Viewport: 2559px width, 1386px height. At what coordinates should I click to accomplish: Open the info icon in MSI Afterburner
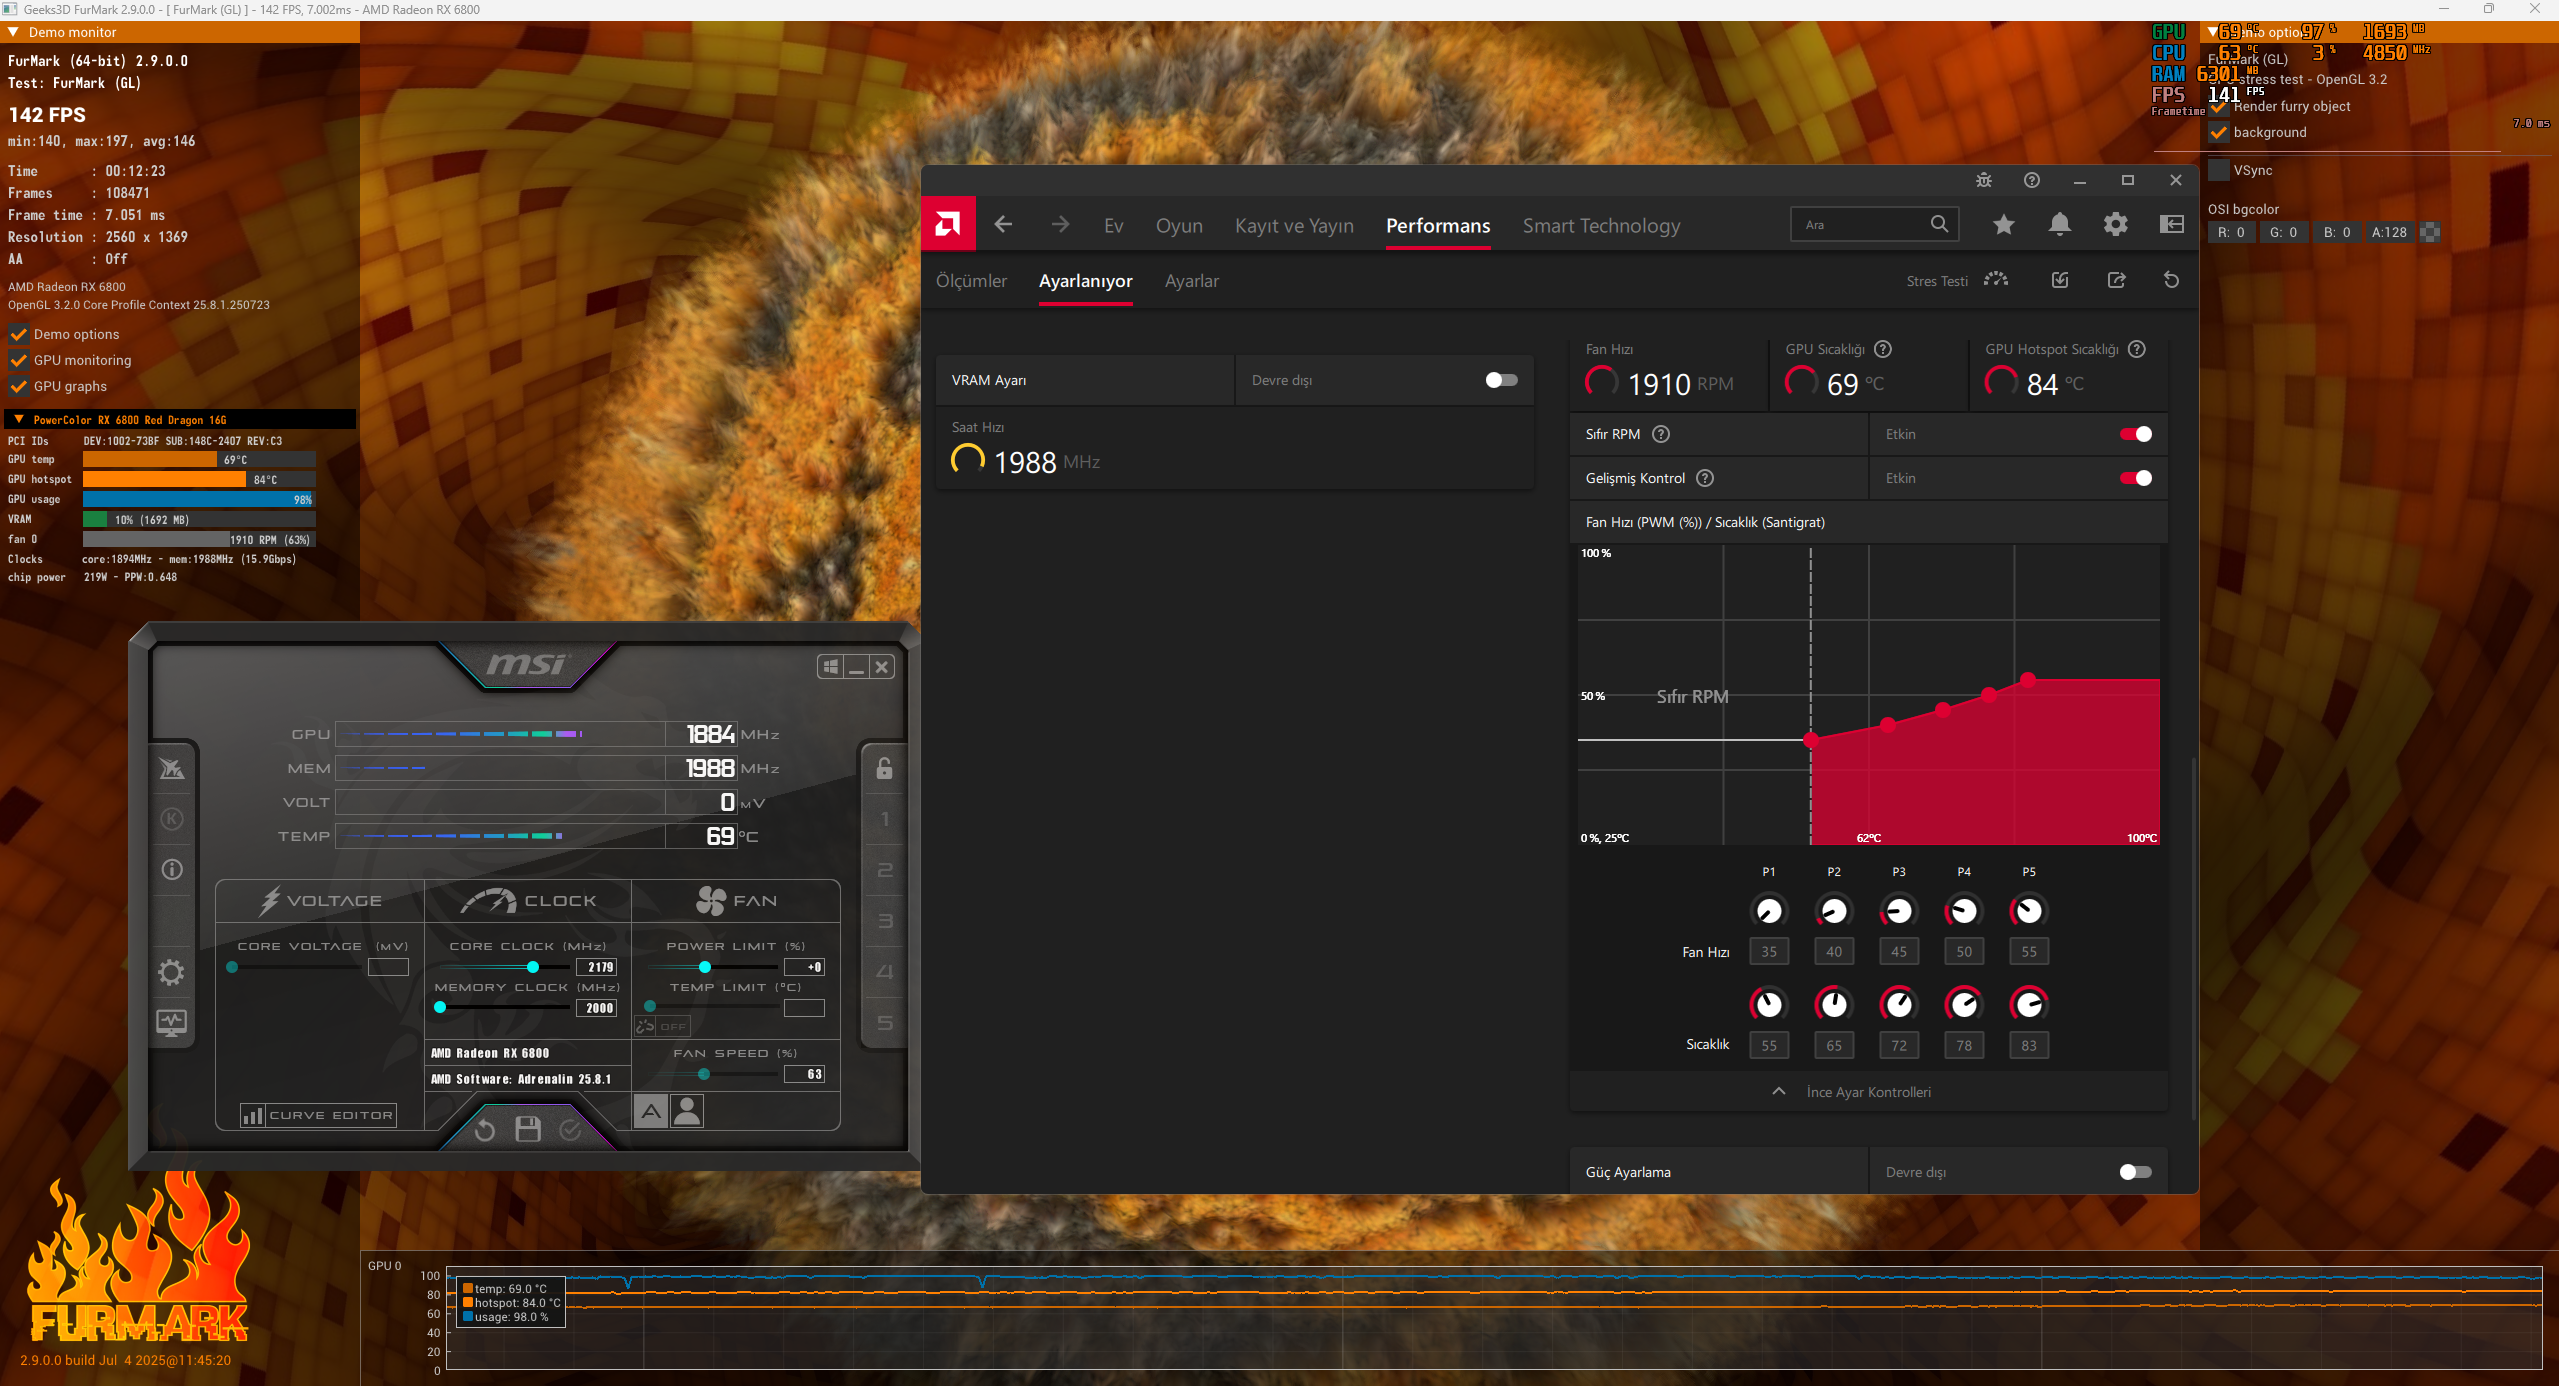click(x=172, y=869)
